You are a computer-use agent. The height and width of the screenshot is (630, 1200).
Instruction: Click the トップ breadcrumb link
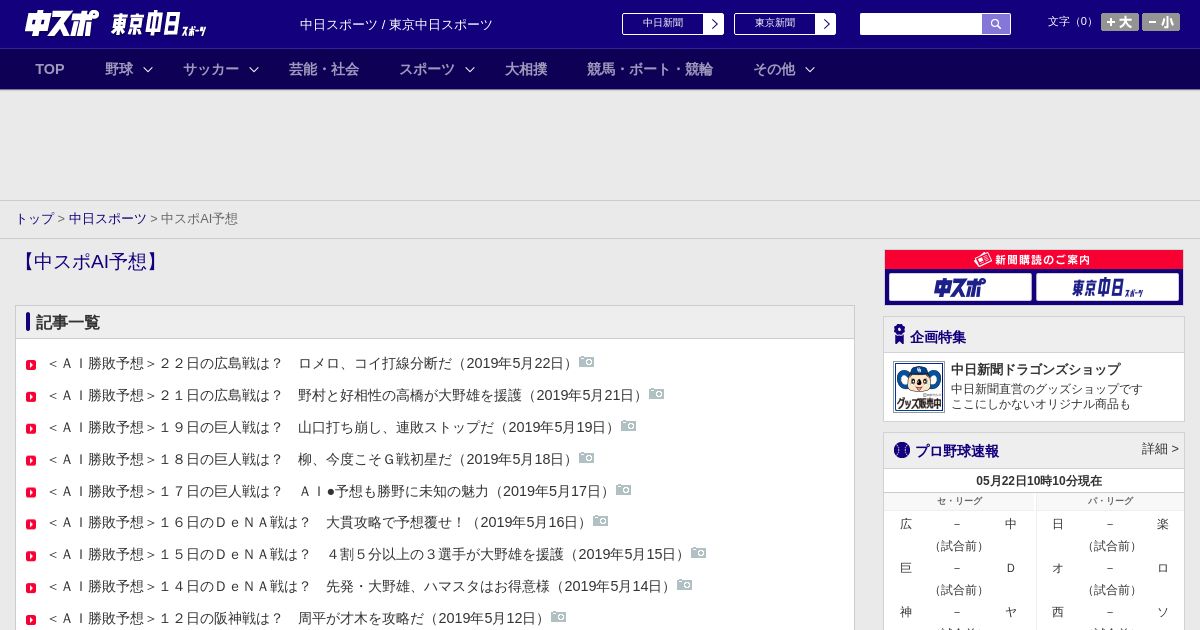[x=35, y=219]
